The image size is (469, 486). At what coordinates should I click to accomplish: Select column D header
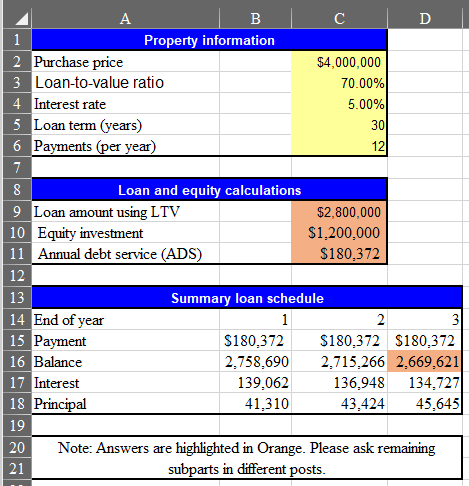(425, 18)
